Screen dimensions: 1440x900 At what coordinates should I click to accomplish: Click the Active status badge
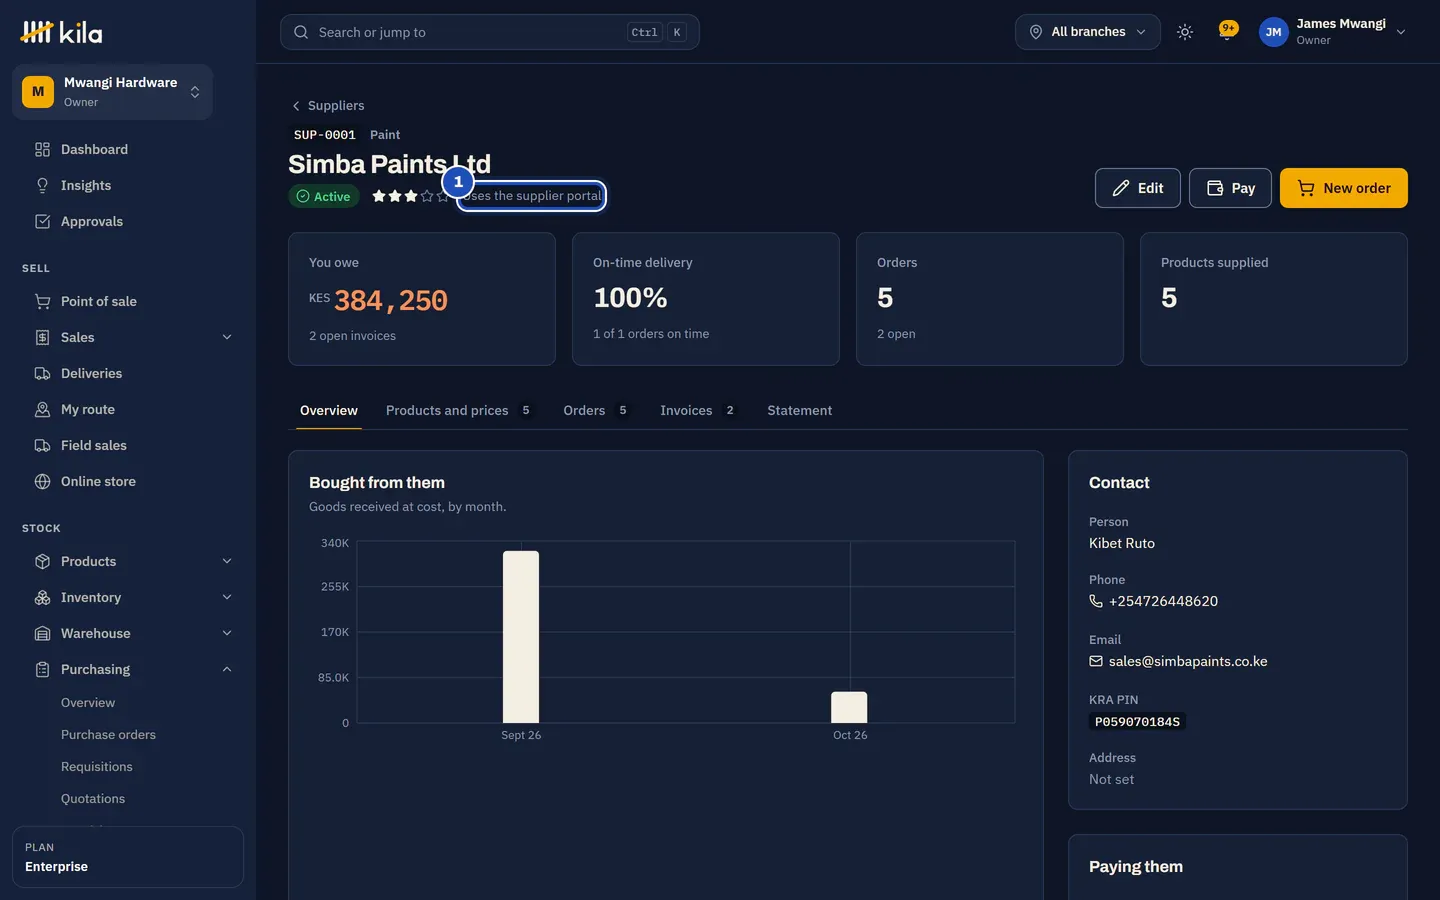point(324,196)
